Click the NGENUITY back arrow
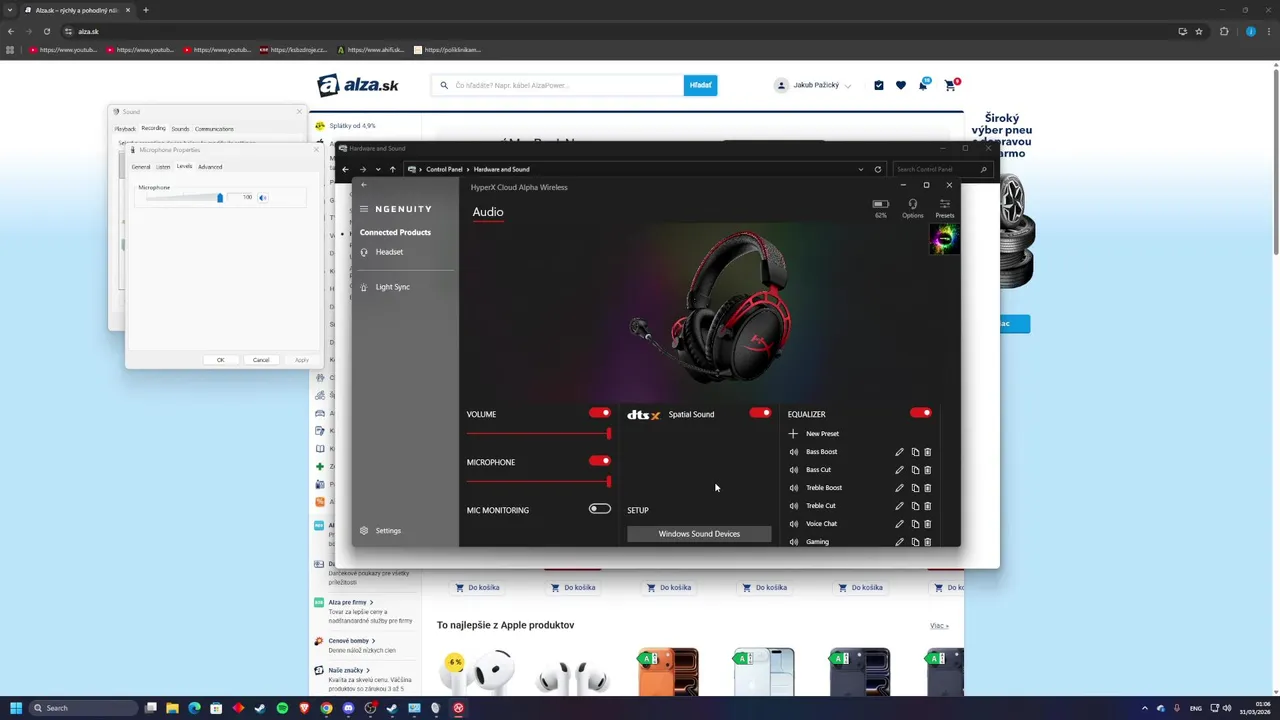Image resolution: width=1280 pixels, height=720 pixels. (364, 185)
